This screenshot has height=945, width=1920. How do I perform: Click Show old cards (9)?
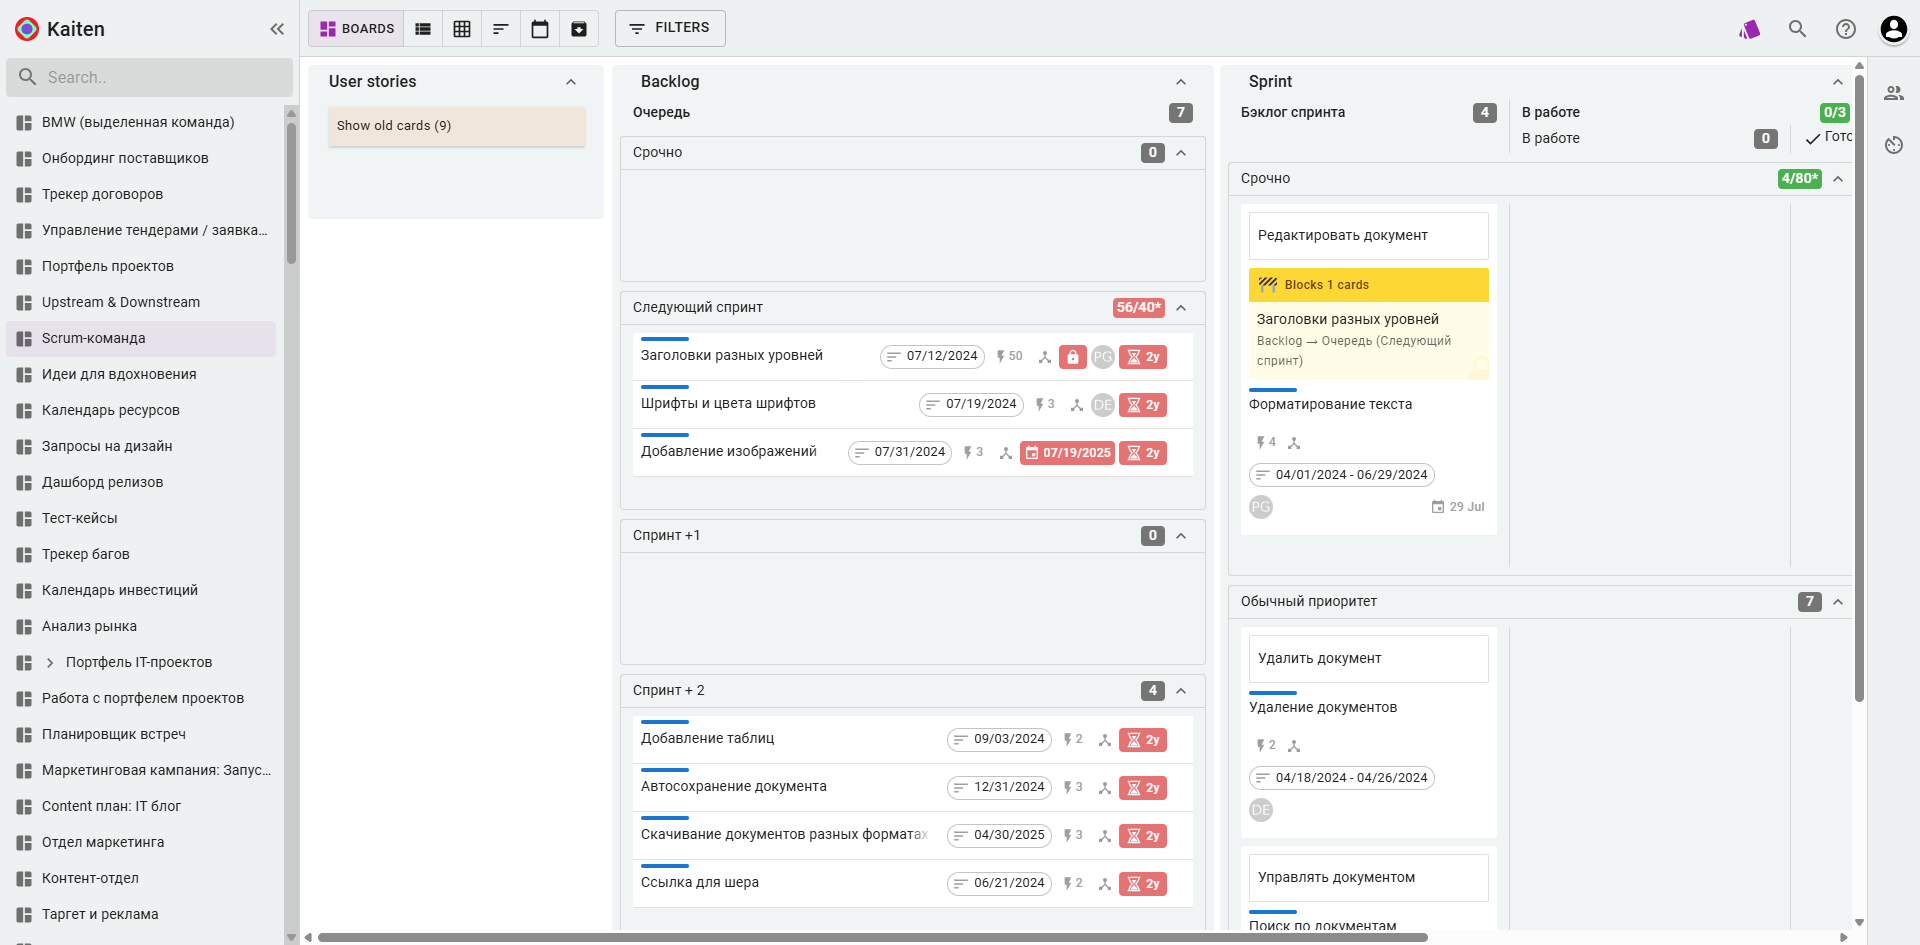coord(394,126)
